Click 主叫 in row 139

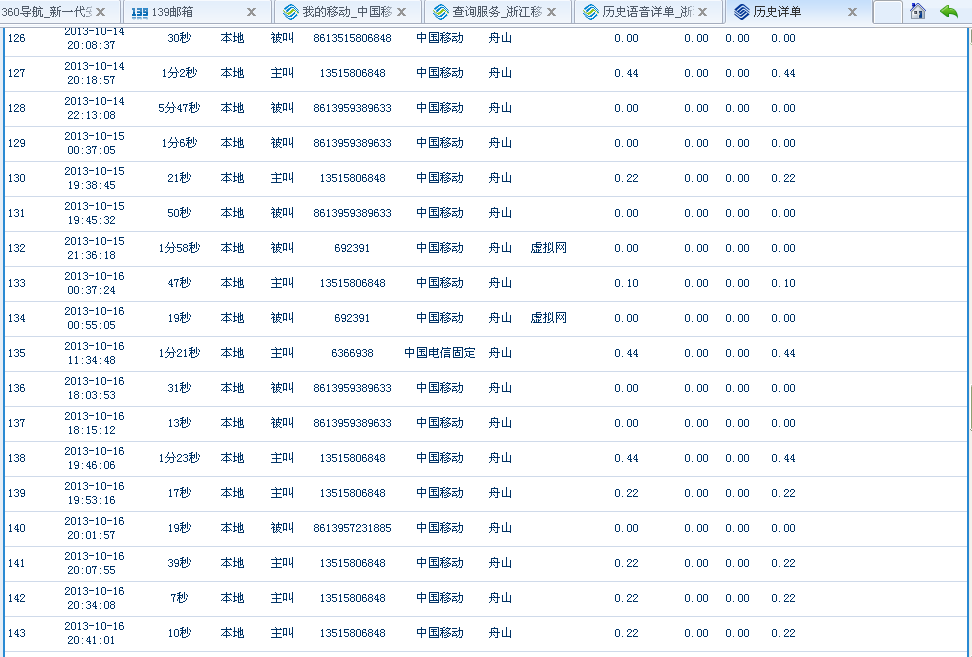[x=282, y=493]
